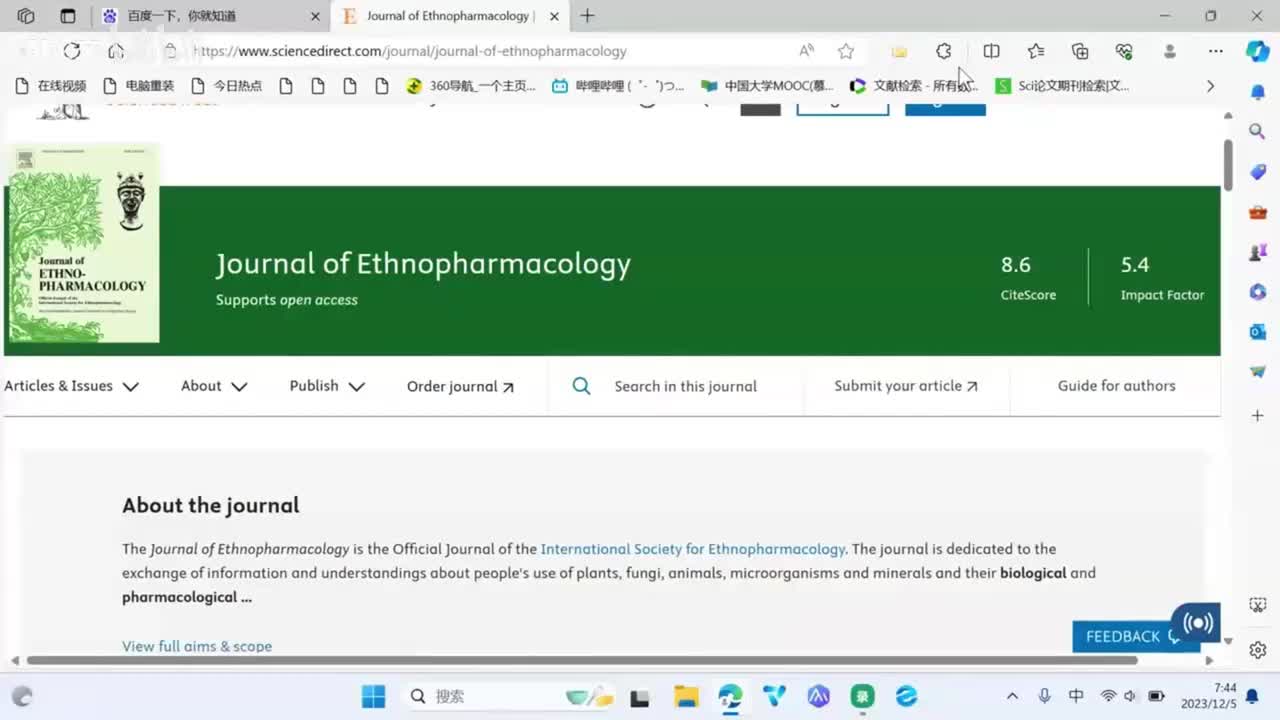The height and width of the screenshot is (720, 1280).
Task: Open the Sci论文期刊检索 bookmark
Action: click(1062, 86)
